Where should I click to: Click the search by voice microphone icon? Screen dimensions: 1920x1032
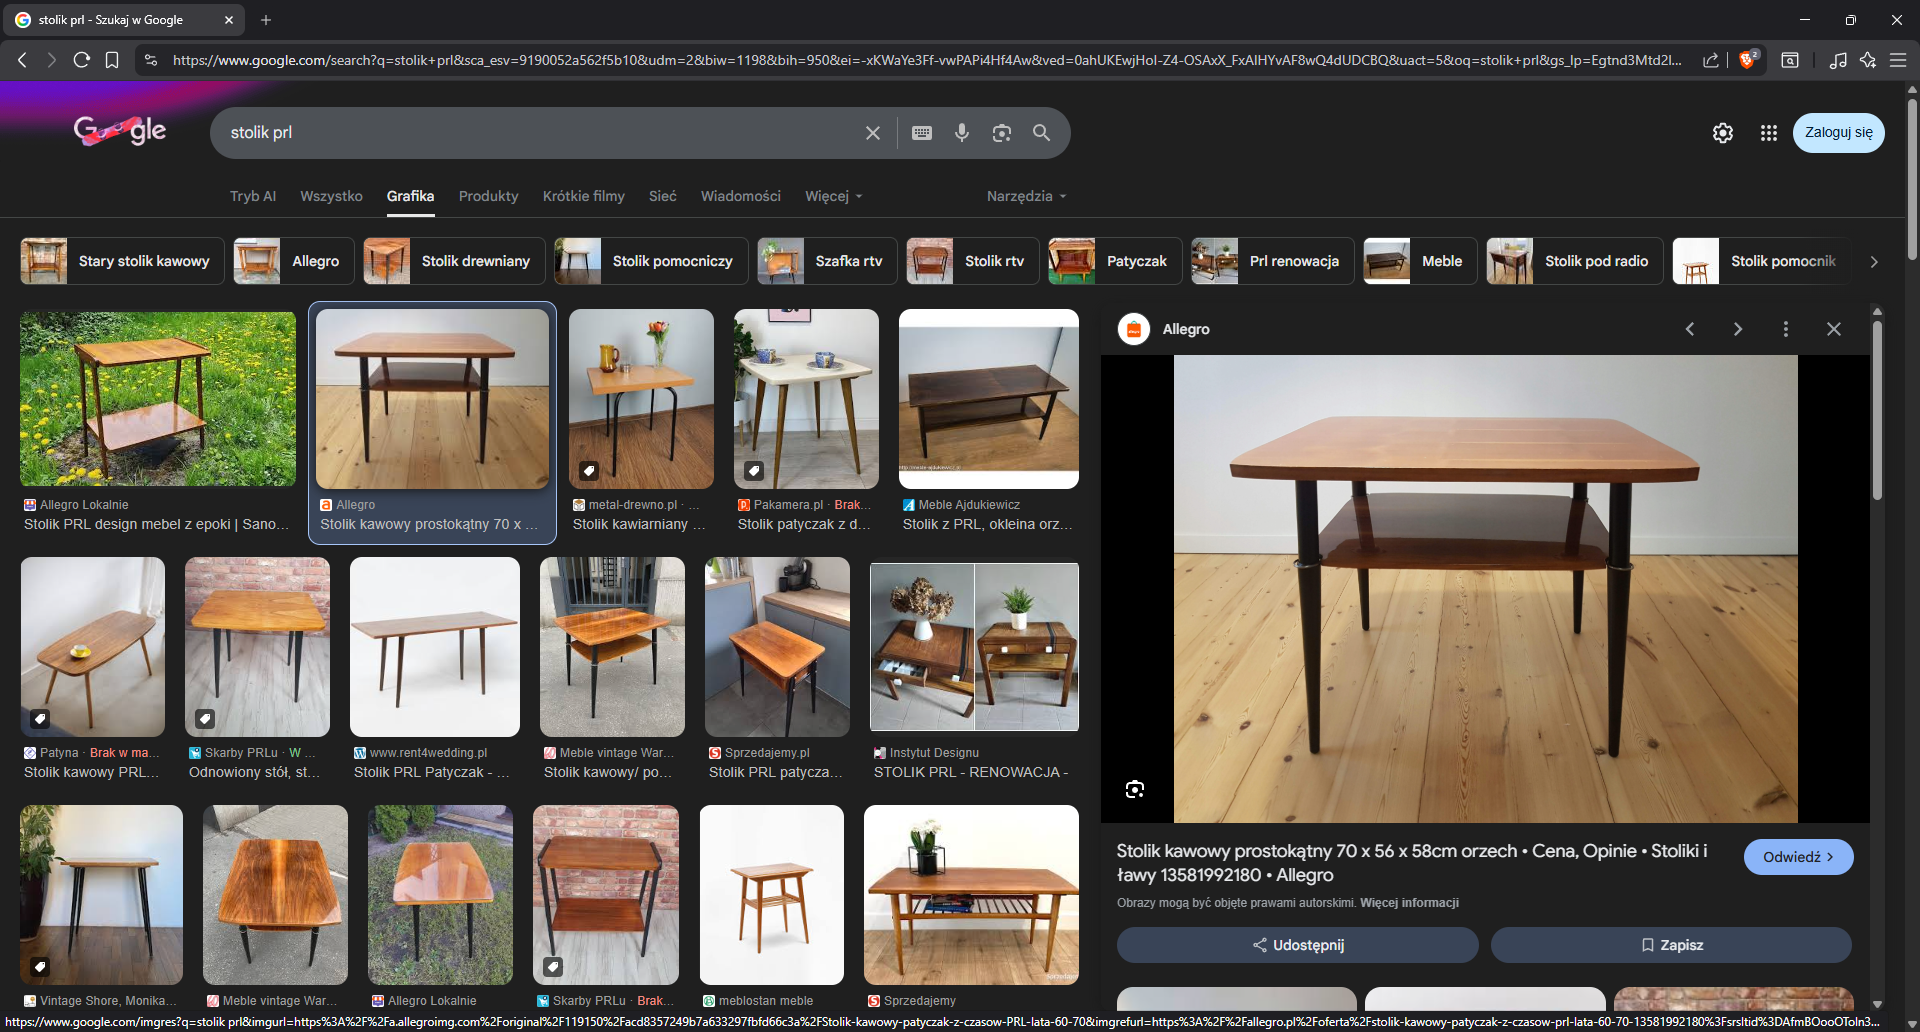[x=961, y=133]
